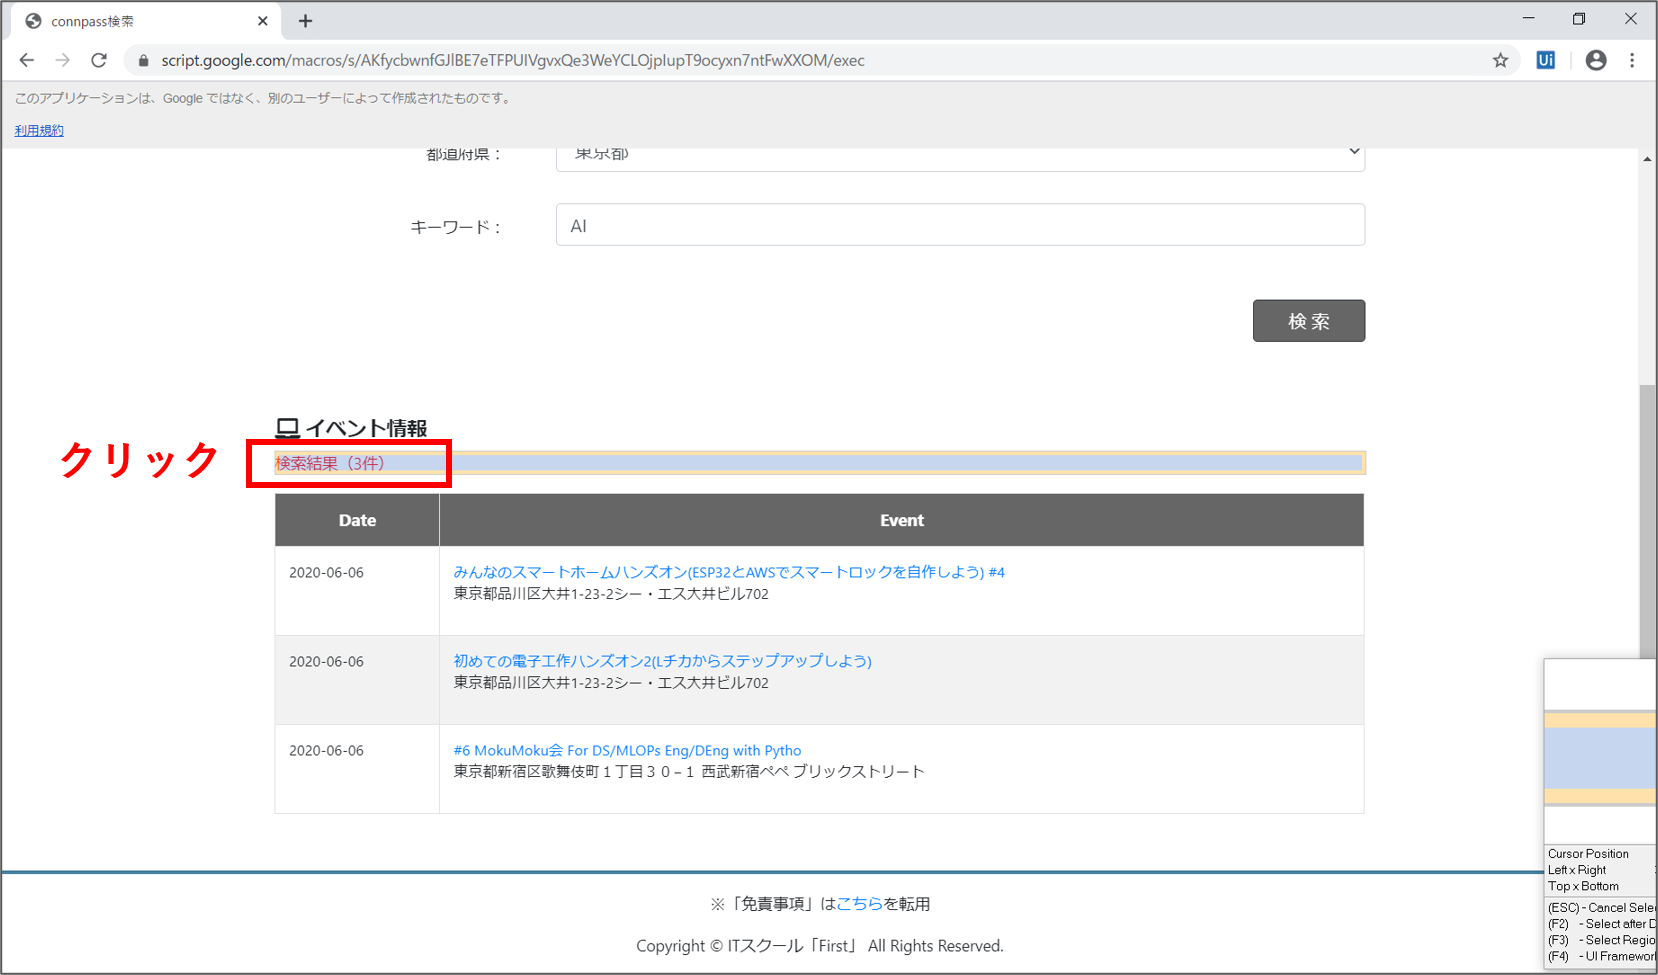Image resolution: width=1658 pixels, height=975 pixels.
Task: Click the browser back arrow
Action: (x=27, y=60)
